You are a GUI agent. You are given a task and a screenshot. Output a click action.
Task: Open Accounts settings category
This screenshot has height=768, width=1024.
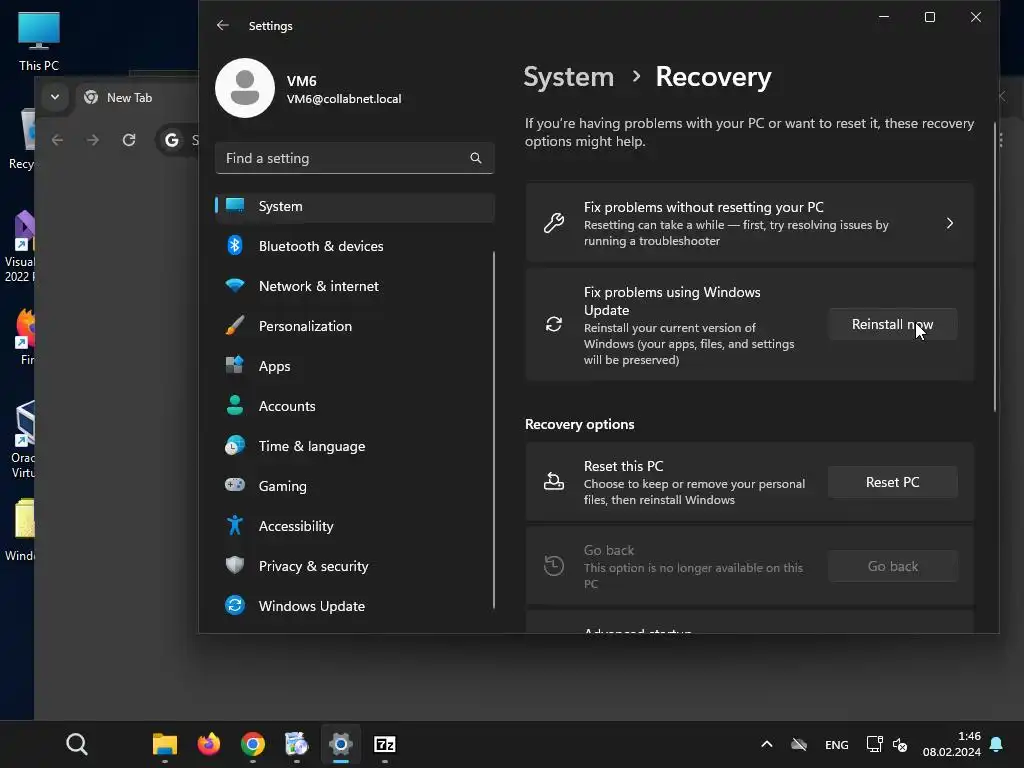coord(355,406)
